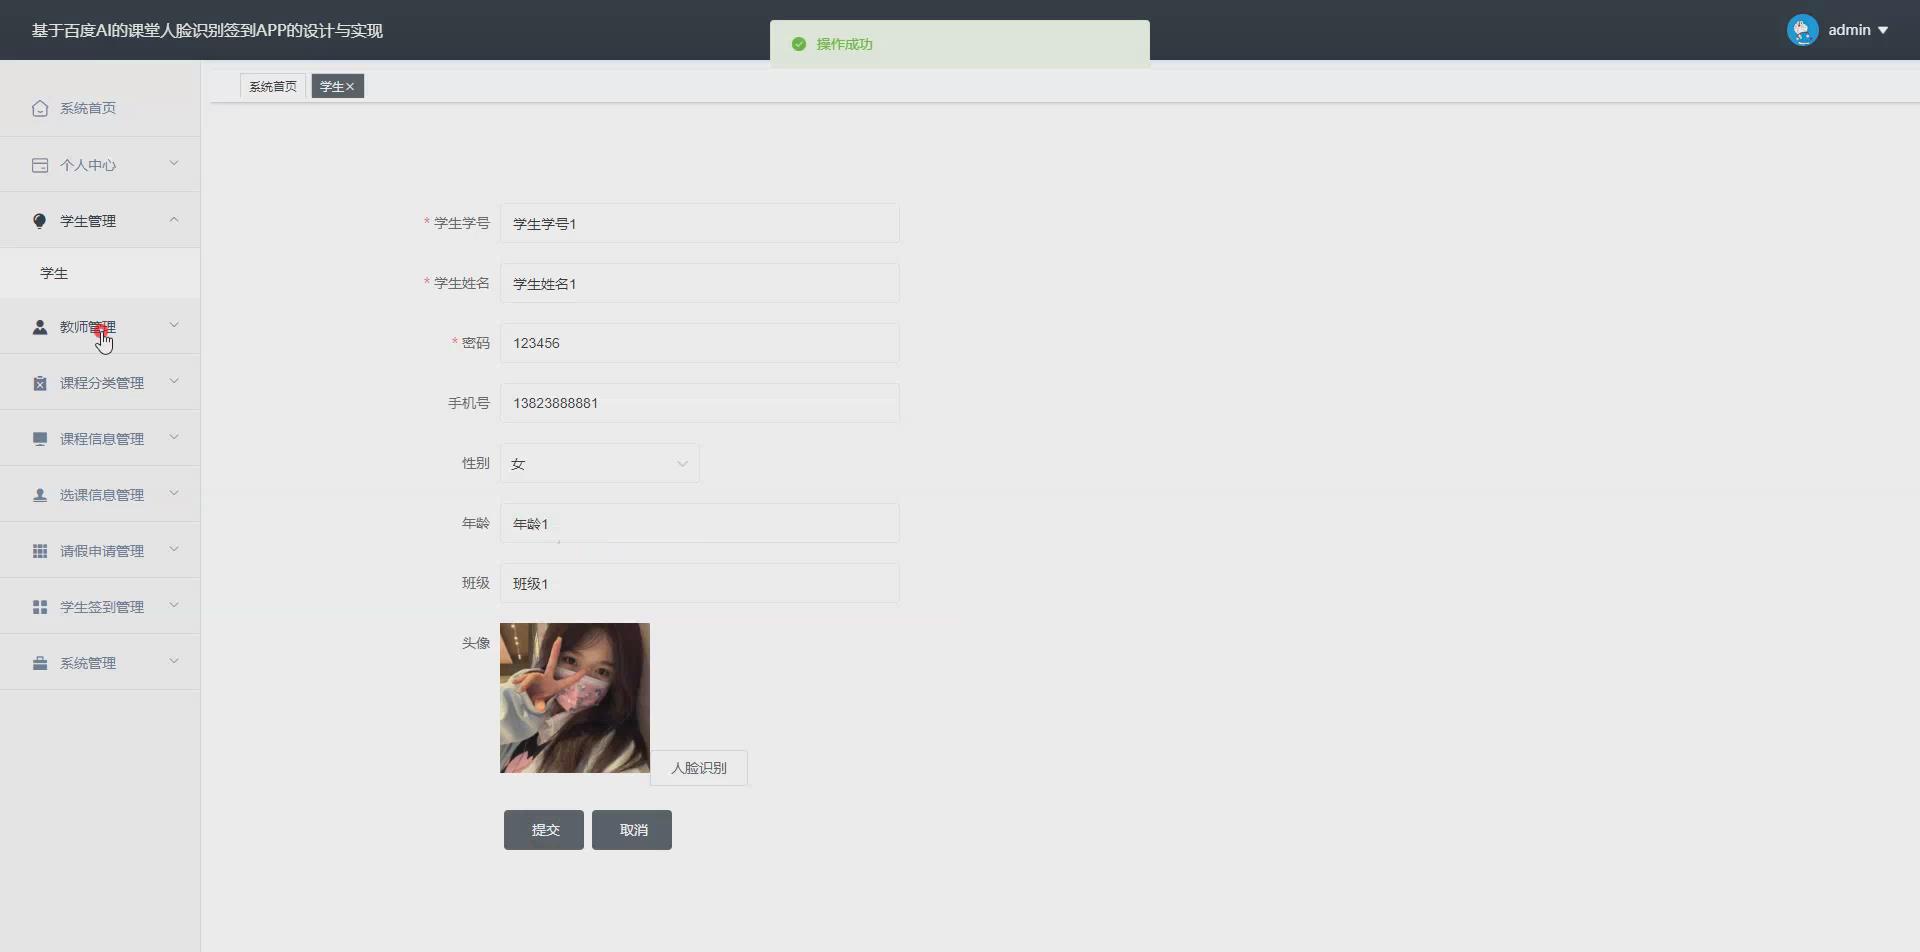The width and height of the screenshot is (1920, 952).
Task: Click the monitor icon beside 课程信息管理
Action: pyautogui.click(x=40, y=439)
